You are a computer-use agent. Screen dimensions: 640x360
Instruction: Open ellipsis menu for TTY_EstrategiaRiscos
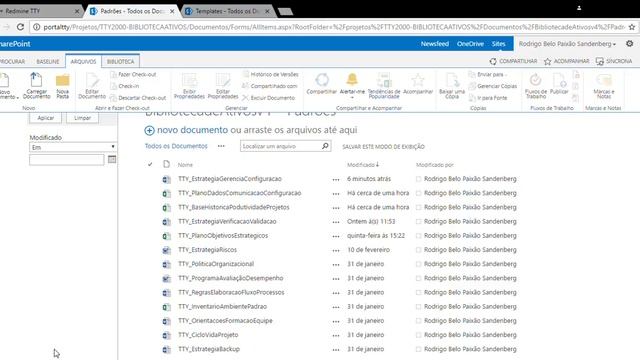[336, 250]
